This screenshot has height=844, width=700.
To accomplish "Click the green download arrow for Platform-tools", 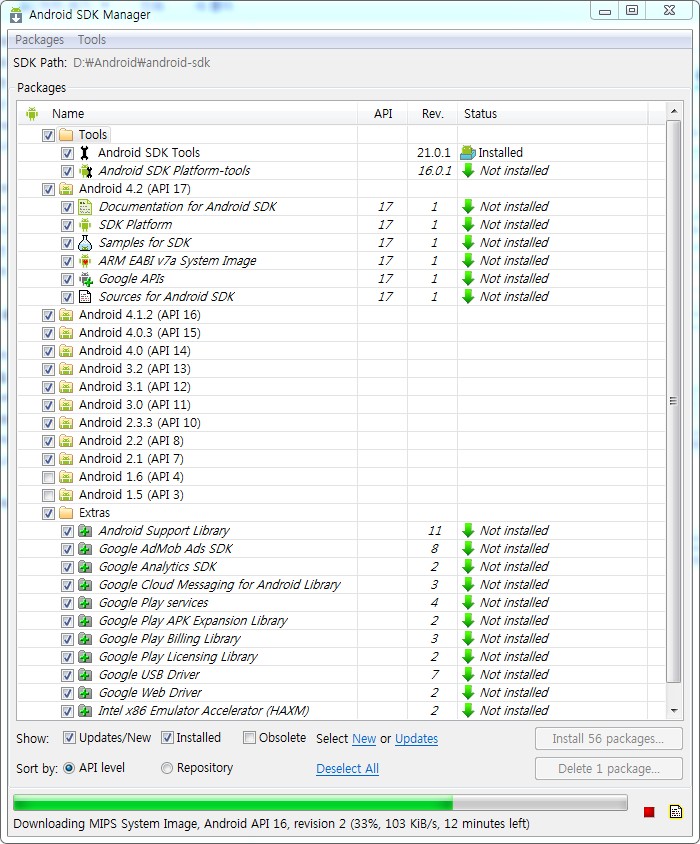I will click(468, 171).
